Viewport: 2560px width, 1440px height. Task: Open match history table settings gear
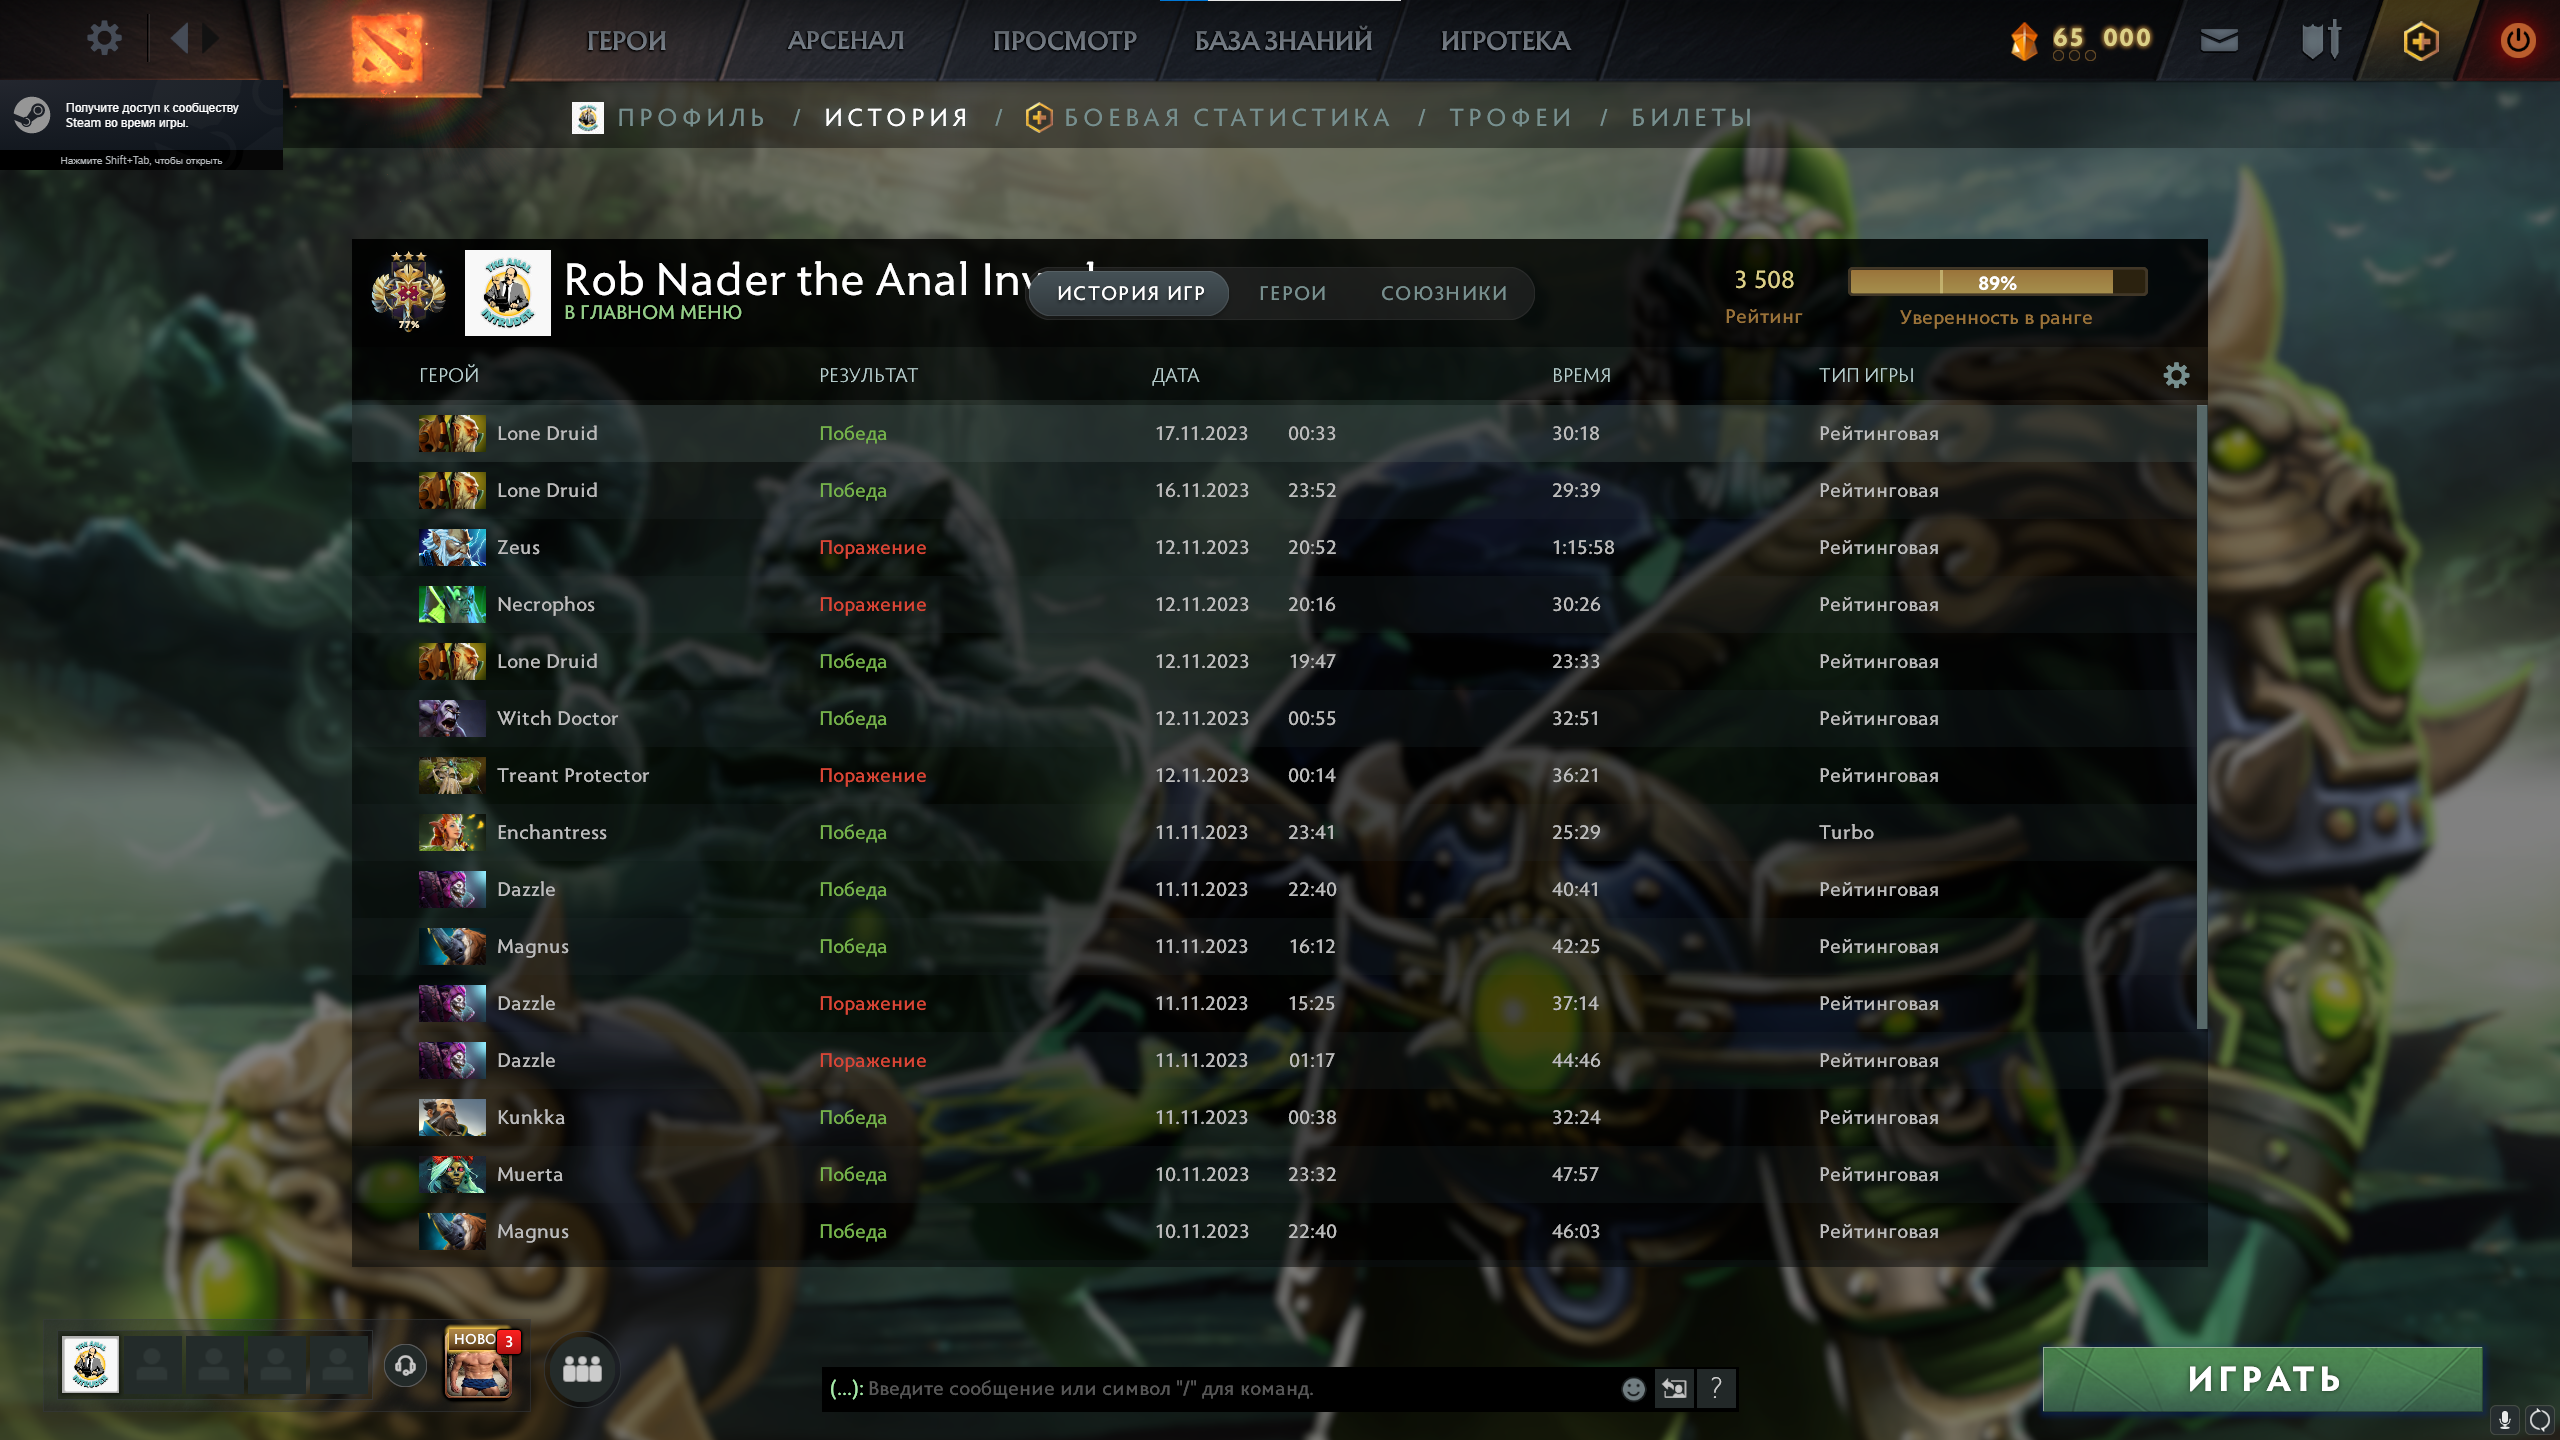pyautogui.click(x=2176, y=375)
